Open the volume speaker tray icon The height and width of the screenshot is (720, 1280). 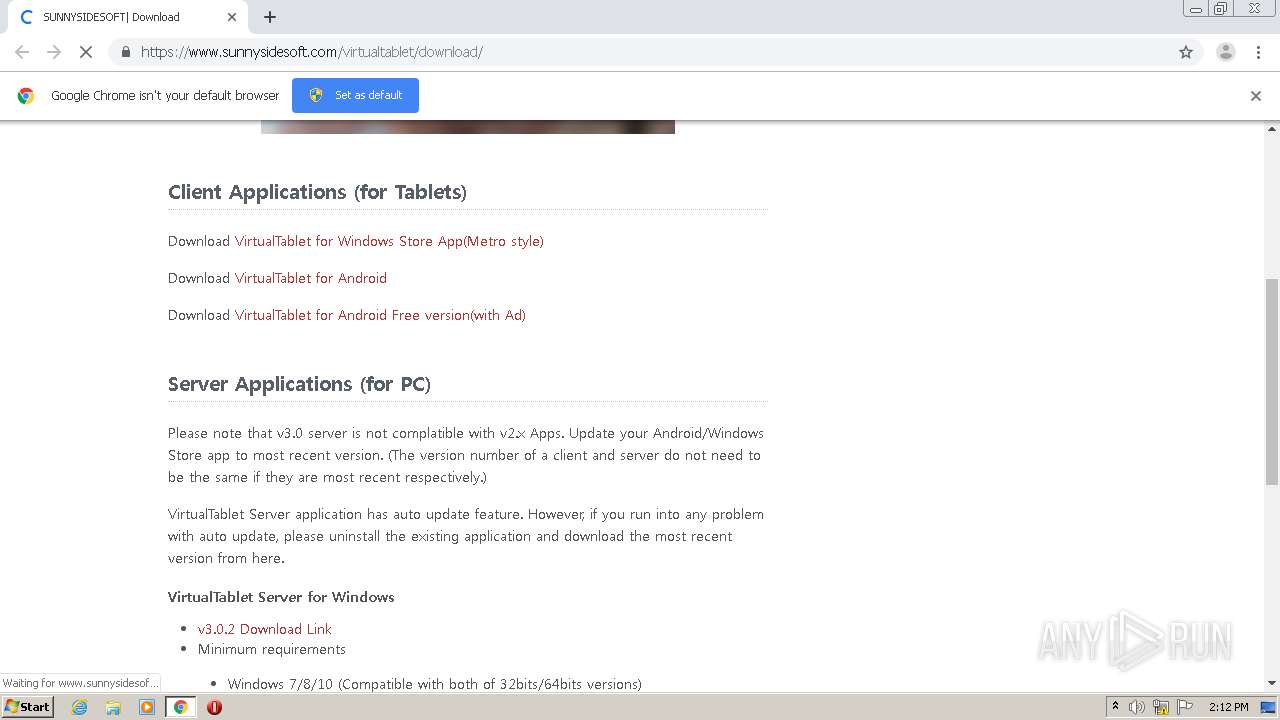(x=1137, y=707)
